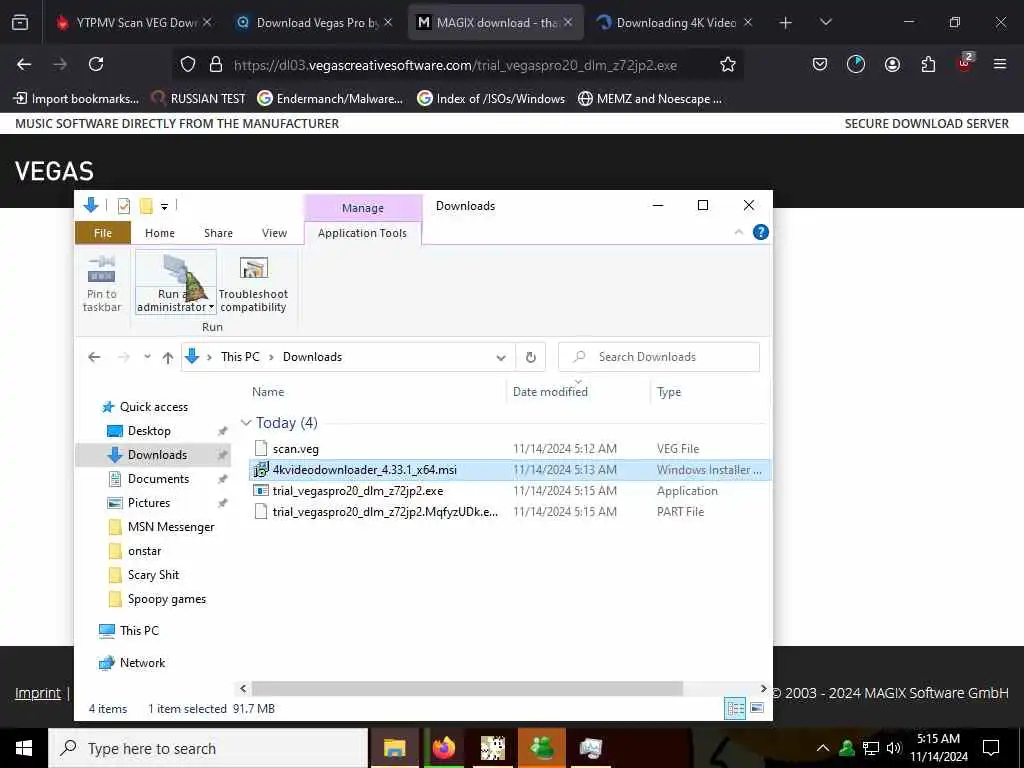Open Documents in Quick access
This screenshot has height=768, width=1024.
pos(159,479)
